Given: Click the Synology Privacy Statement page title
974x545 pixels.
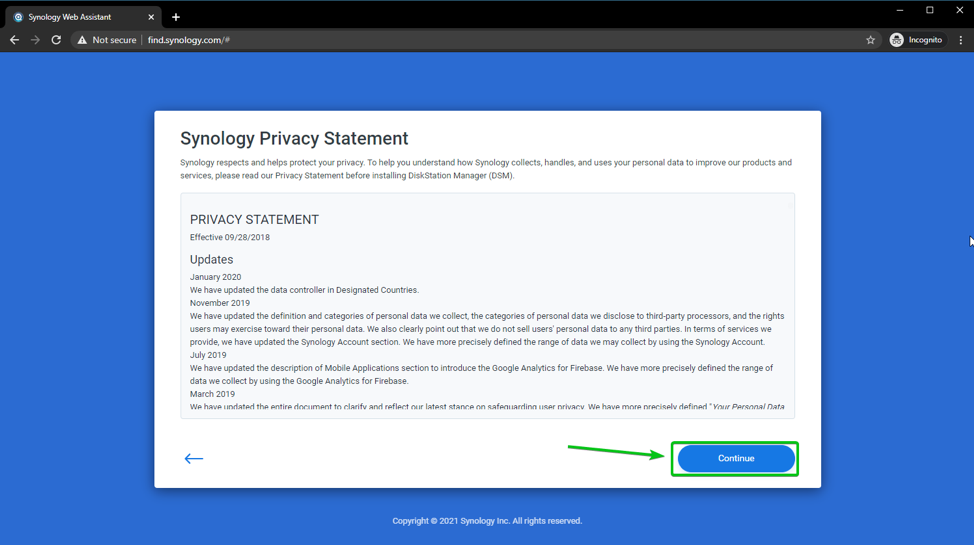Looking at the screenshot, I should click(x=294, y=139).
